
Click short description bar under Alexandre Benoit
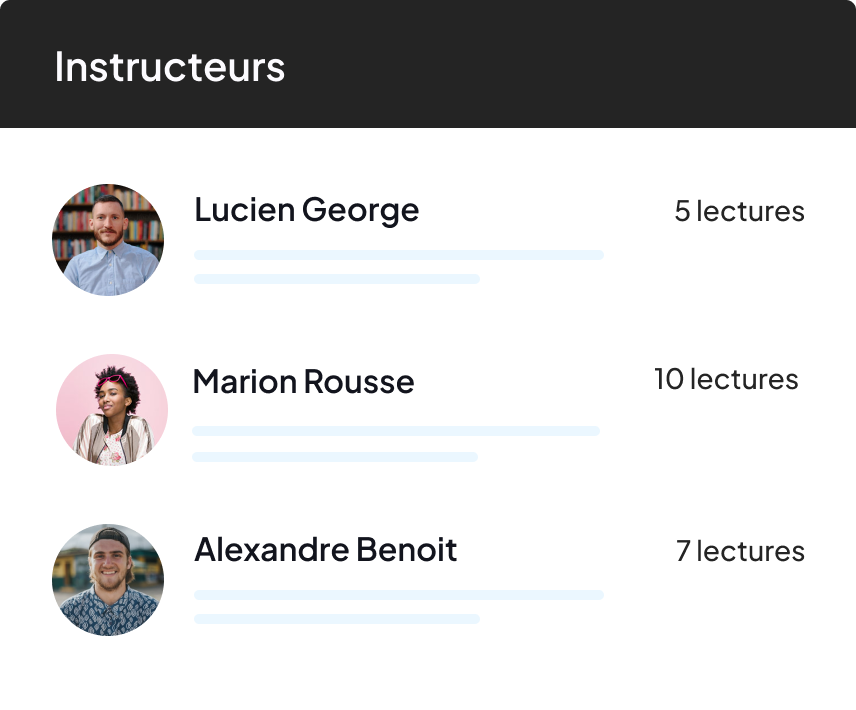337,619
